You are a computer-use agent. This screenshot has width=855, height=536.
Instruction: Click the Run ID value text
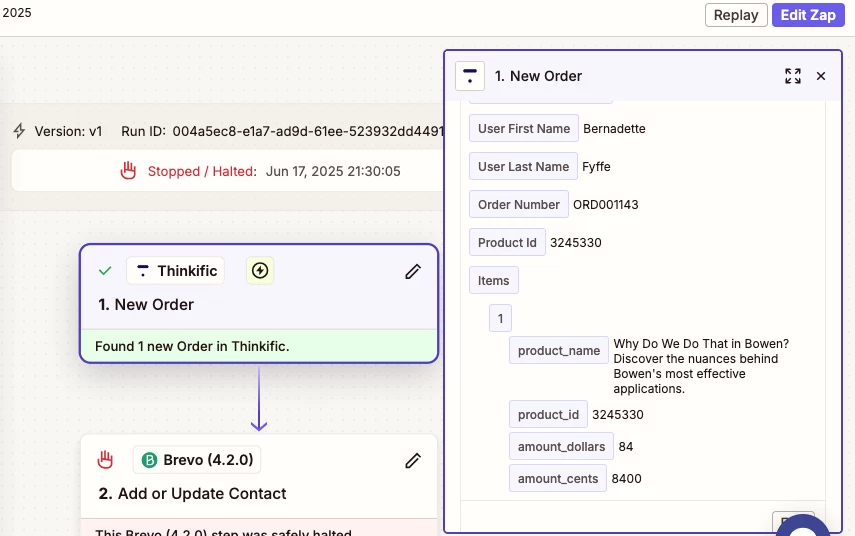coord(308,131)
